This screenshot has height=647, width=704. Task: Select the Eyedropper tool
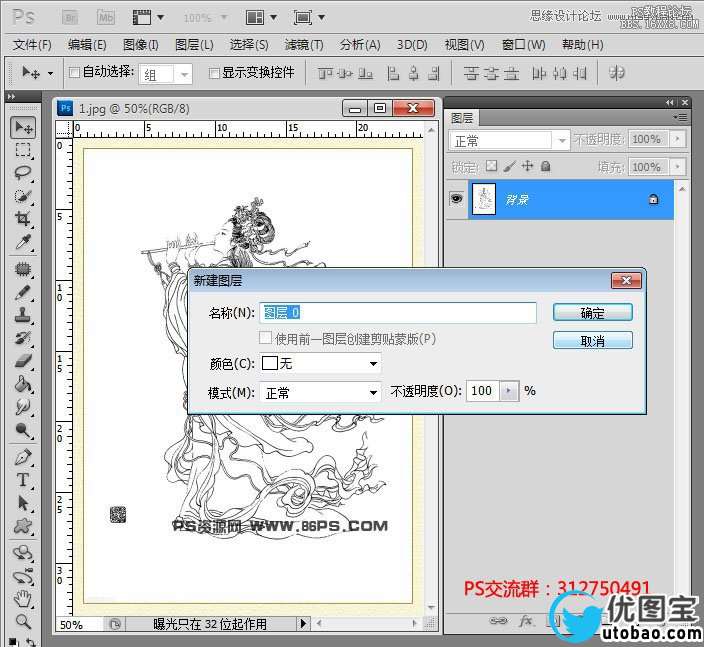(23, 242)
